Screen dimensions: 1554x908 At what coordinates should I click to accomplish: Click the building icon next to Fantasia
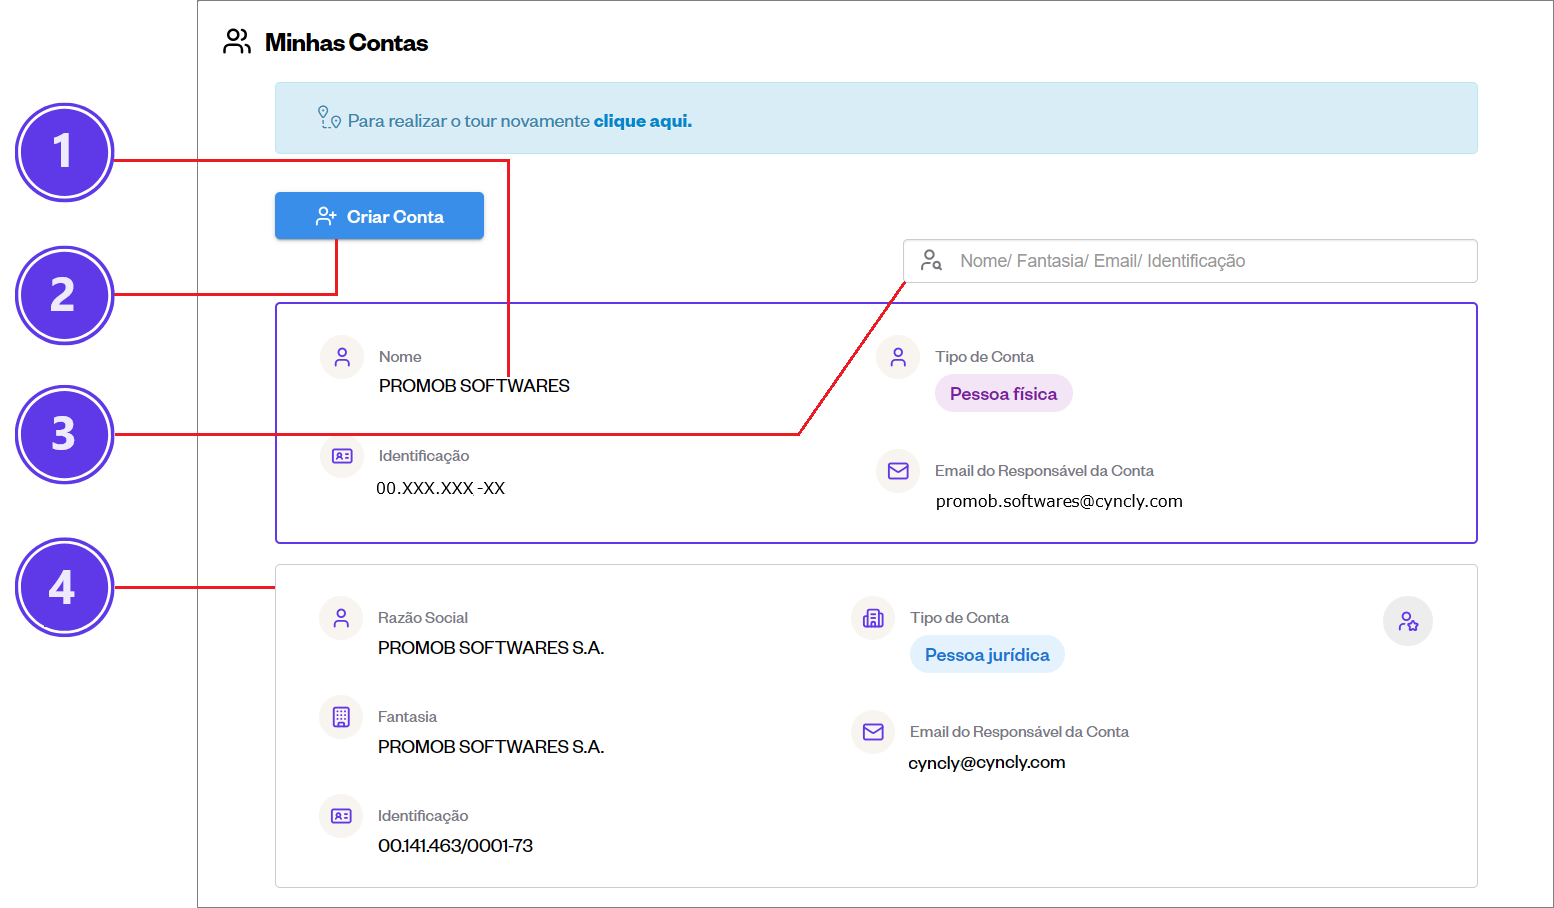[x=341, y=717]
